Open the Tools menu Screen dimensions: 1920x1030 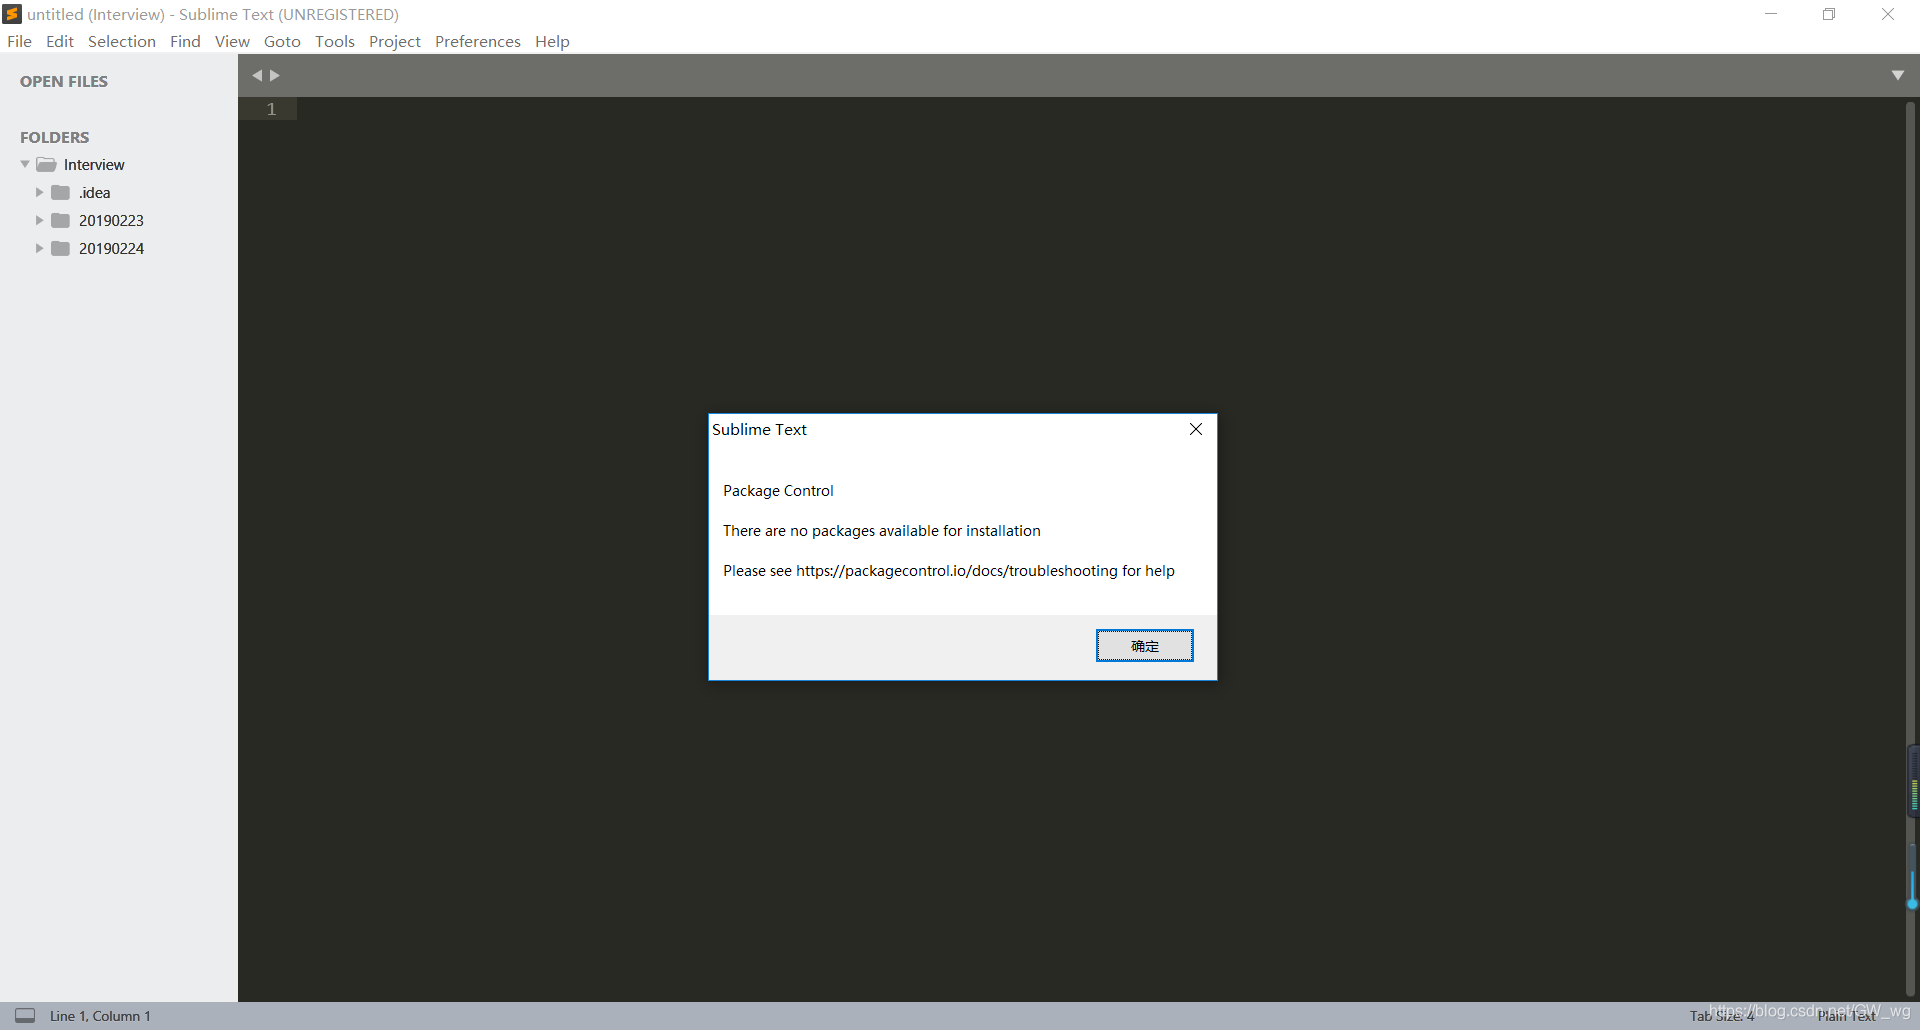(x=335, y=41)
